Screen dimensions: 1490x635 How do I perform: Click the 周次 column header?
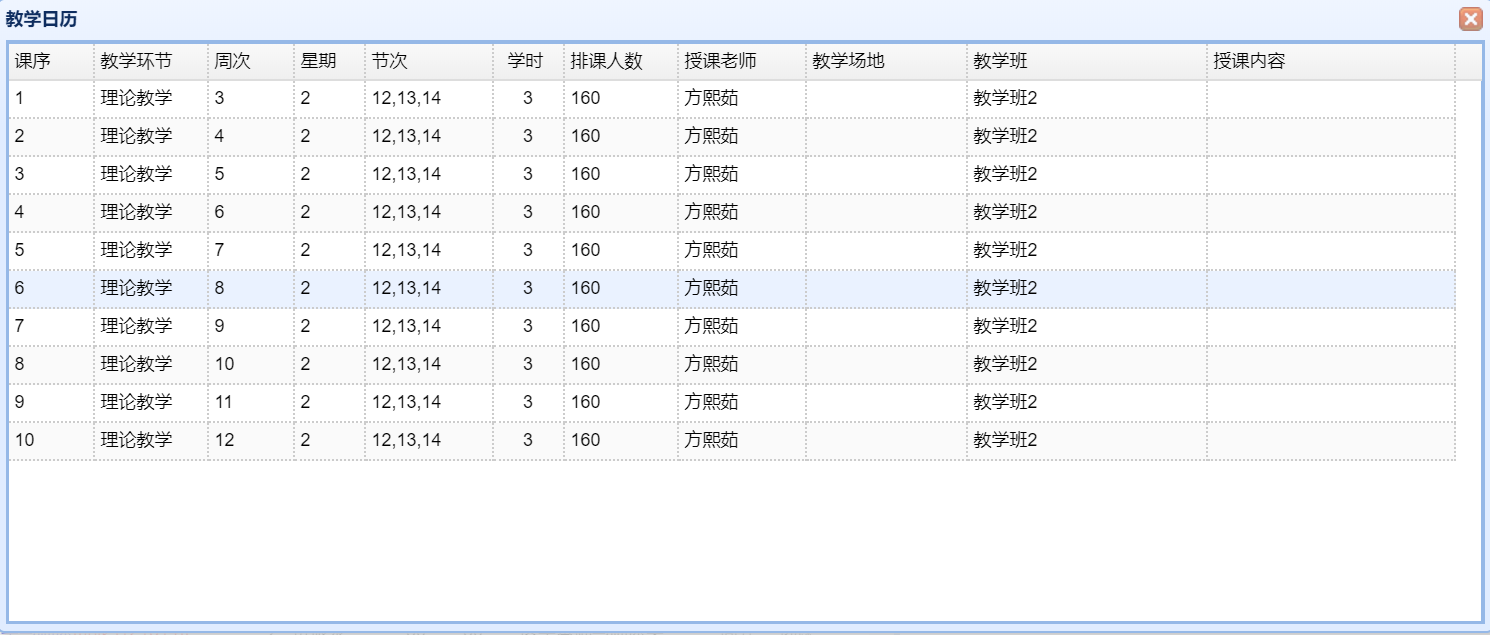[x=251, y=61]
